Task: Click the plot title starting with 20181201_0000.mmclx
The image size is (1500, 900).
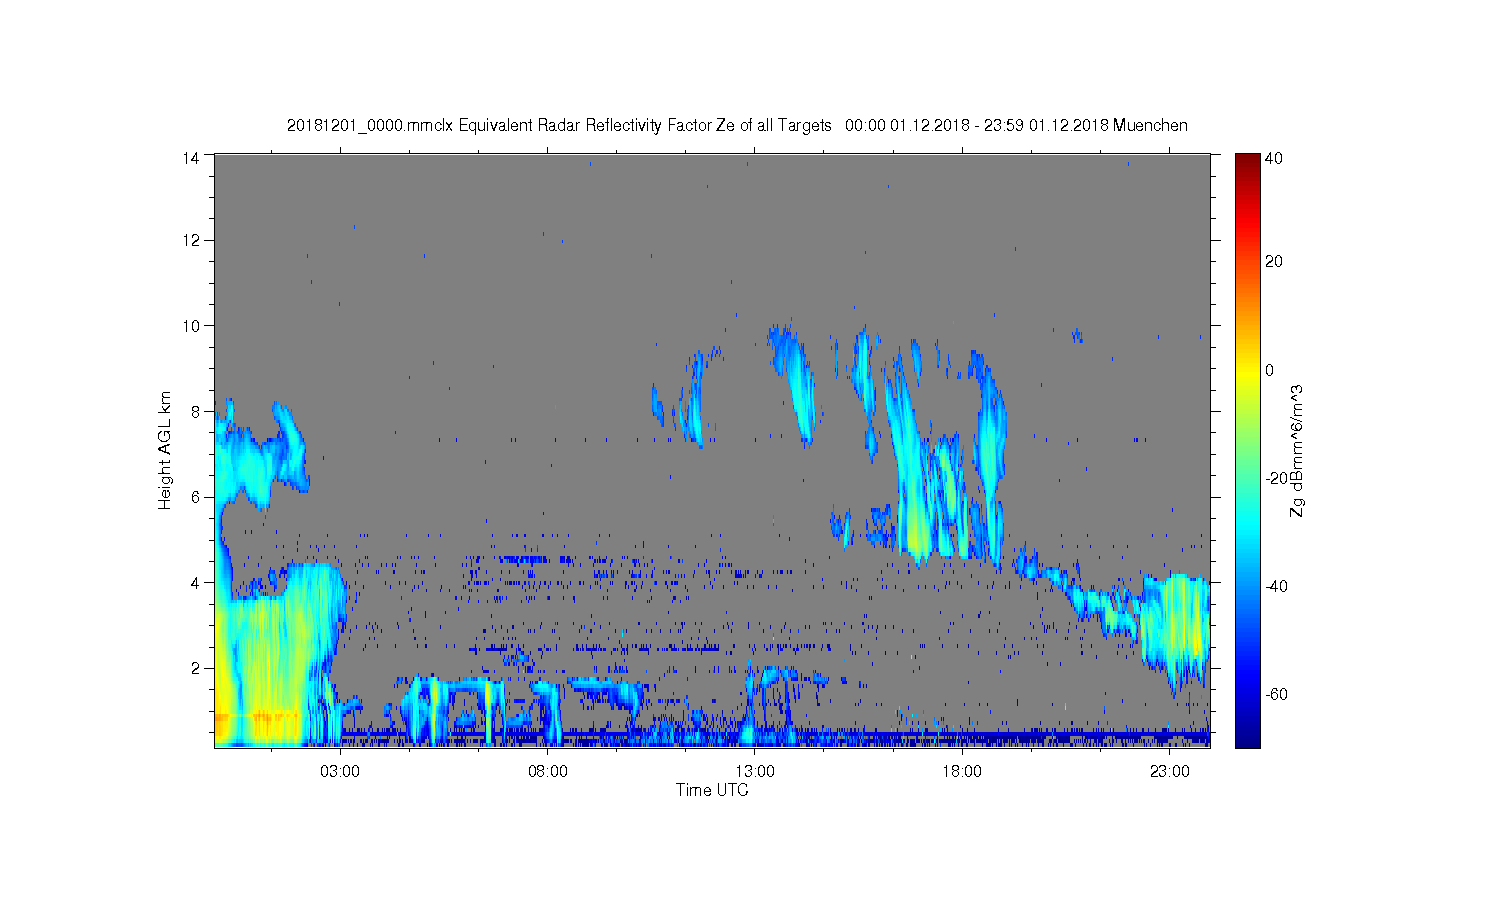Action: (x=737, y=126)
